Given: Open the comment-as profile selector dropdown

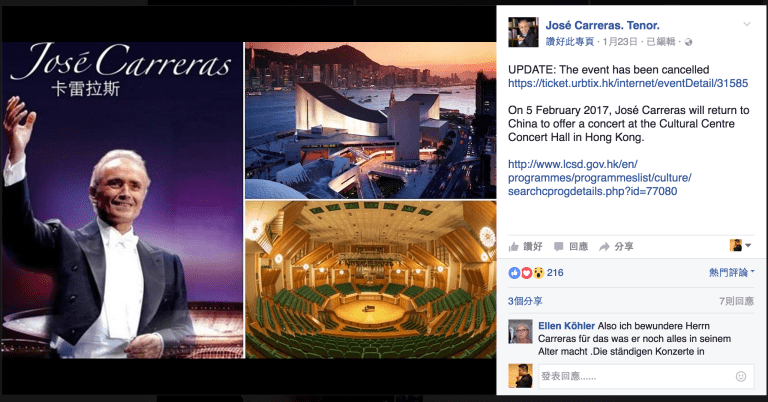Looking at the screenshot, I should pos(740,245).
